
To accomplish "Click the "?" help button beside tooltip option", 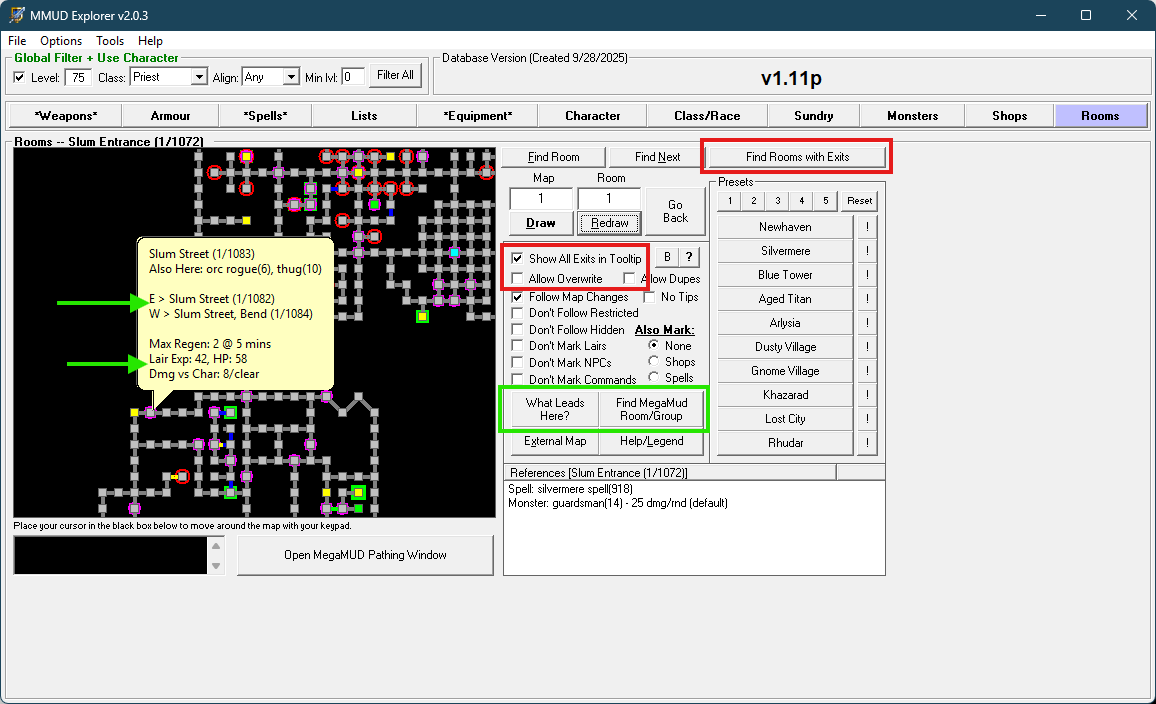I will pos(689,258).
